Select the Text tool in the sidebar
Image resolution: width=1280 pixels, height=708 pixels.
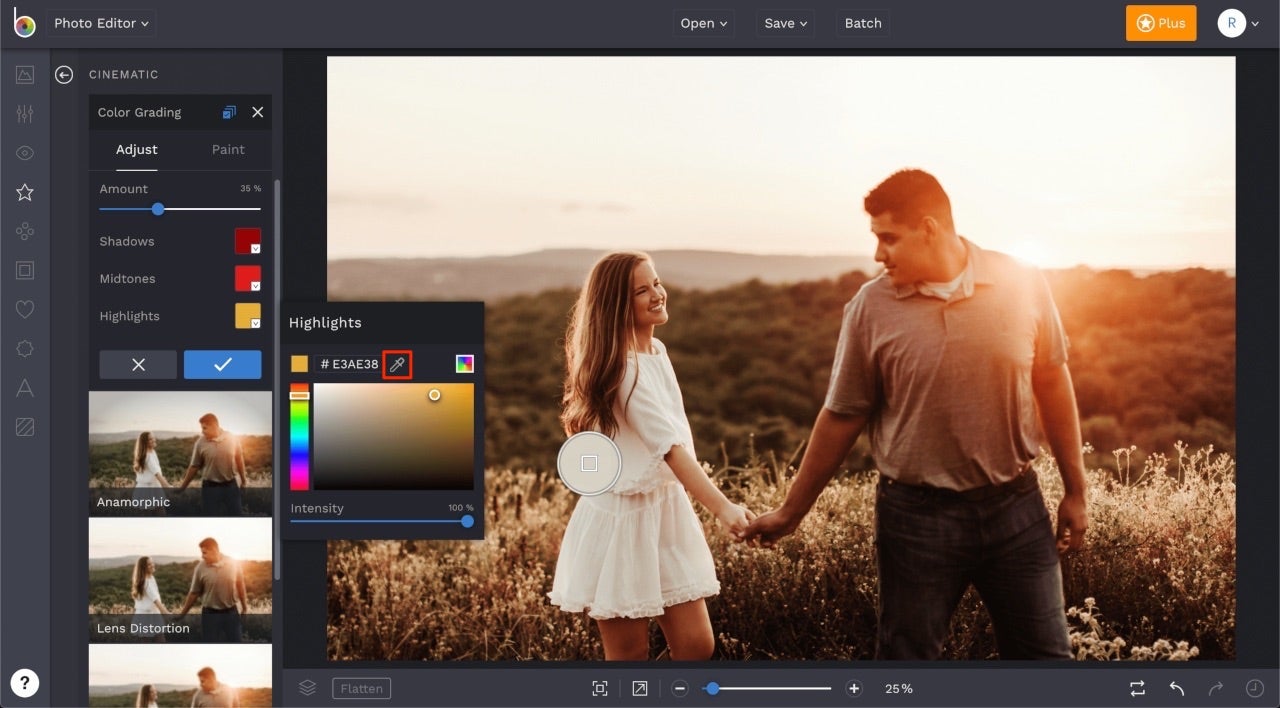coord(24,388)
